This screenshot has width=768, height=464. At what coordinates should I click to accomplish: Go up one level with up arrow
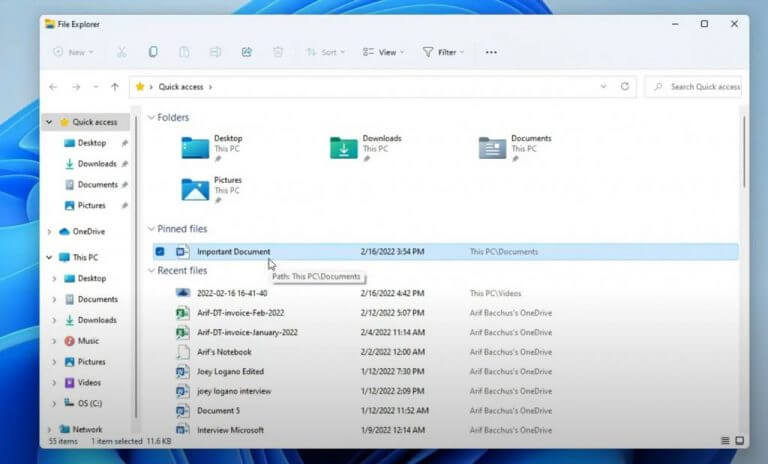[x=115, y=87]
